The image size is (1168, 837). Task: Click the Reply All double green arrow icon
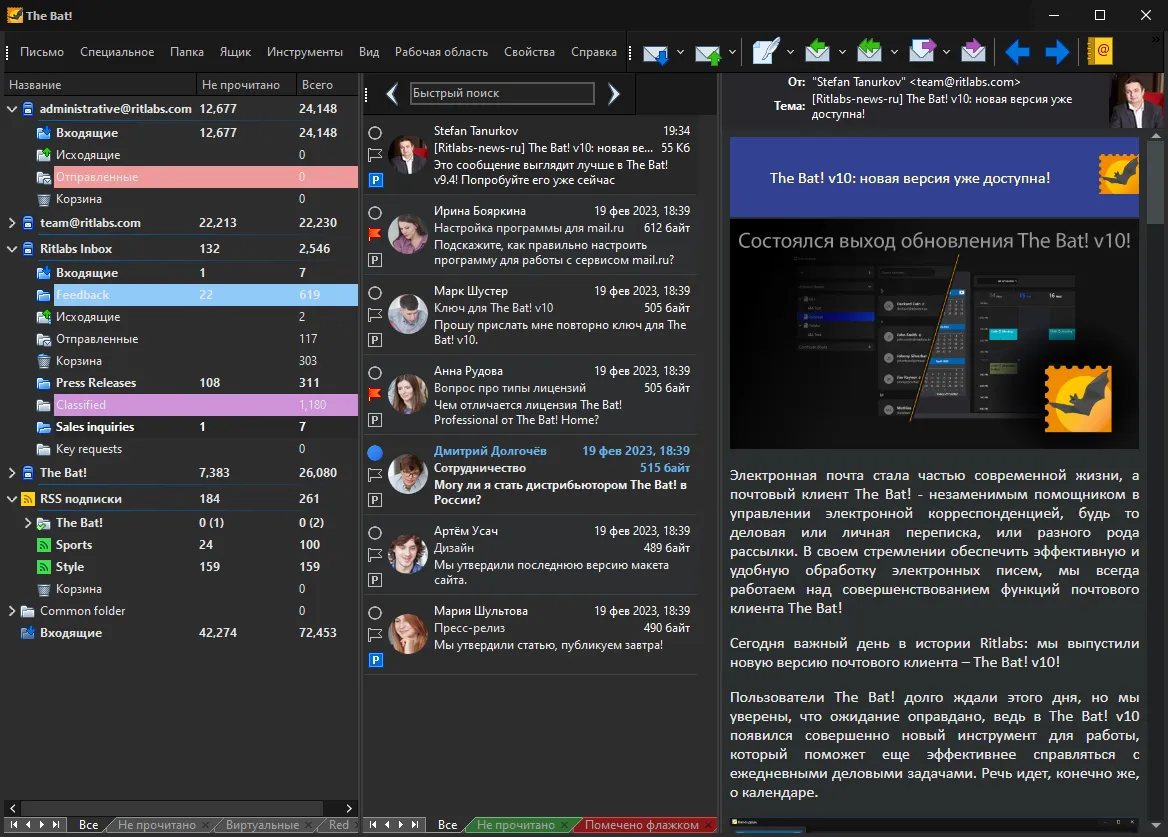pos(869,51)
